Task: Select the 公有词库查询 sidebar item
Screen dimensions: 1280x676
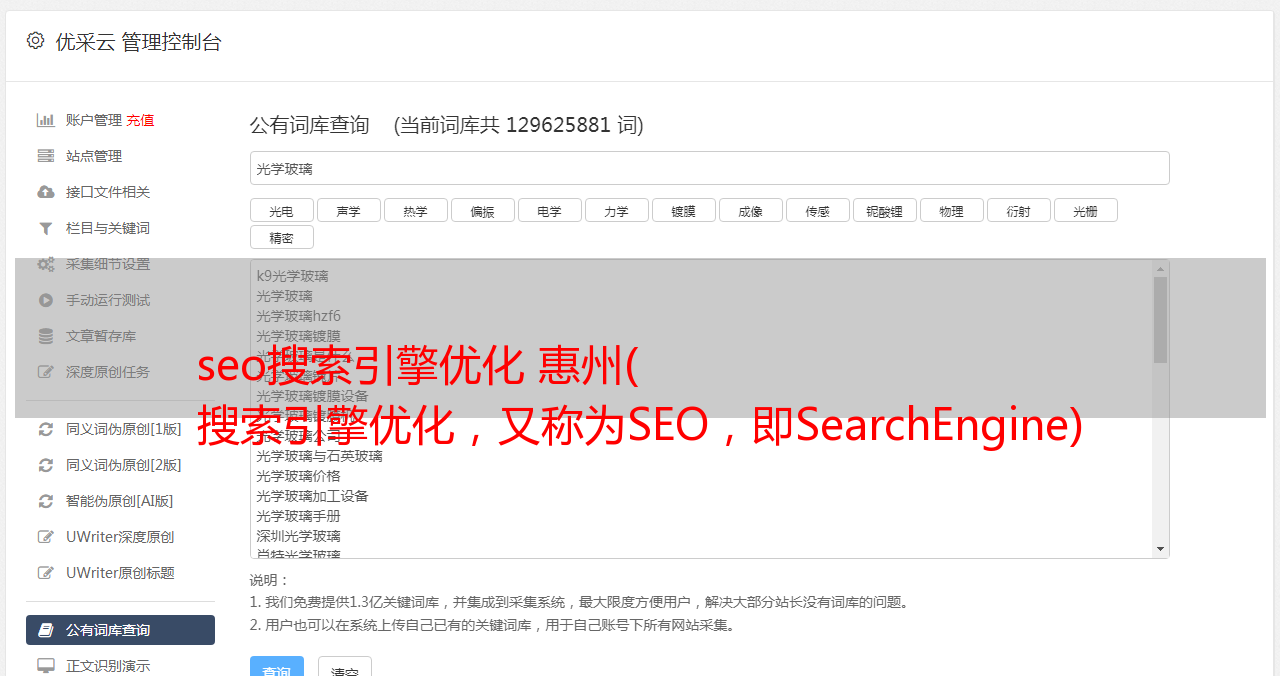Action: tap(120, 630)
